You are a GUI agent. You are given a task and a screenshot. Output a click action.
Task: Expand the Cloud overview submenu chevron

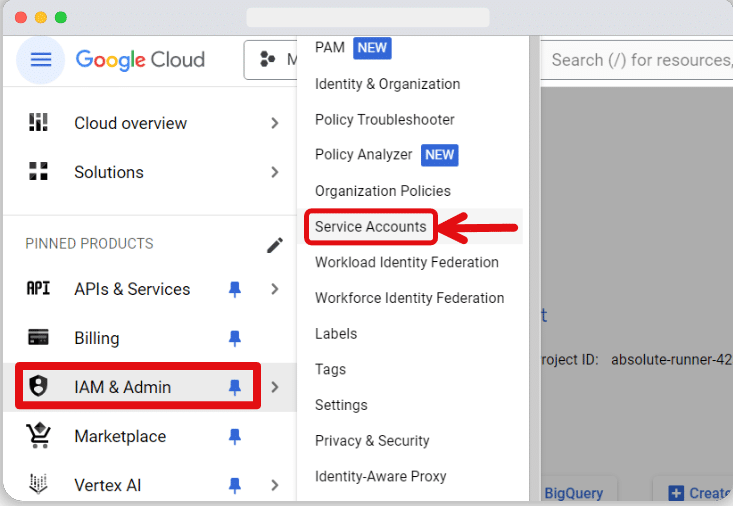(x=275, y=123)
